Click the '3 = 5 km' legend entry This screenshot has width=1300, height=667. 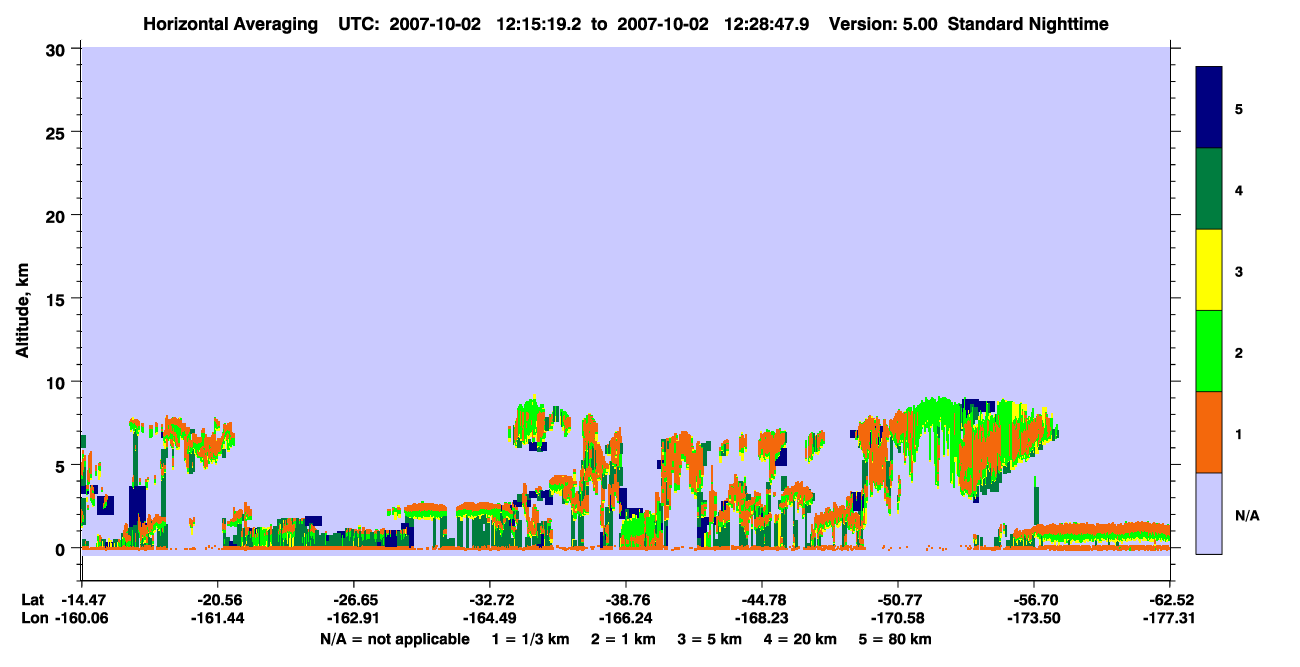(x=710, y=639)
